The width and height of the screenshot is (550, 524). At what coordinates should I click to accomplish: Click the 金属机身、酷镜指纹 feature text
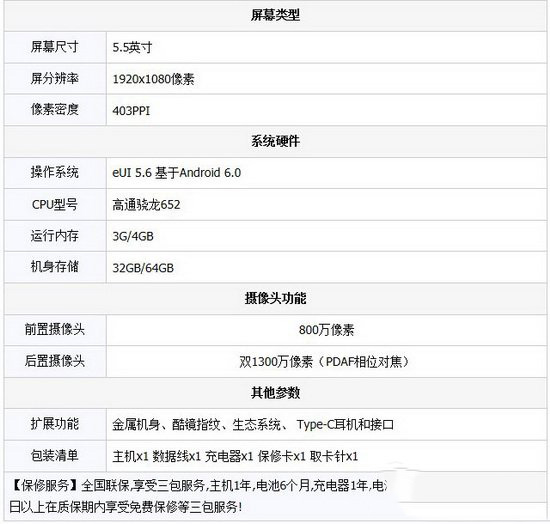253,425
